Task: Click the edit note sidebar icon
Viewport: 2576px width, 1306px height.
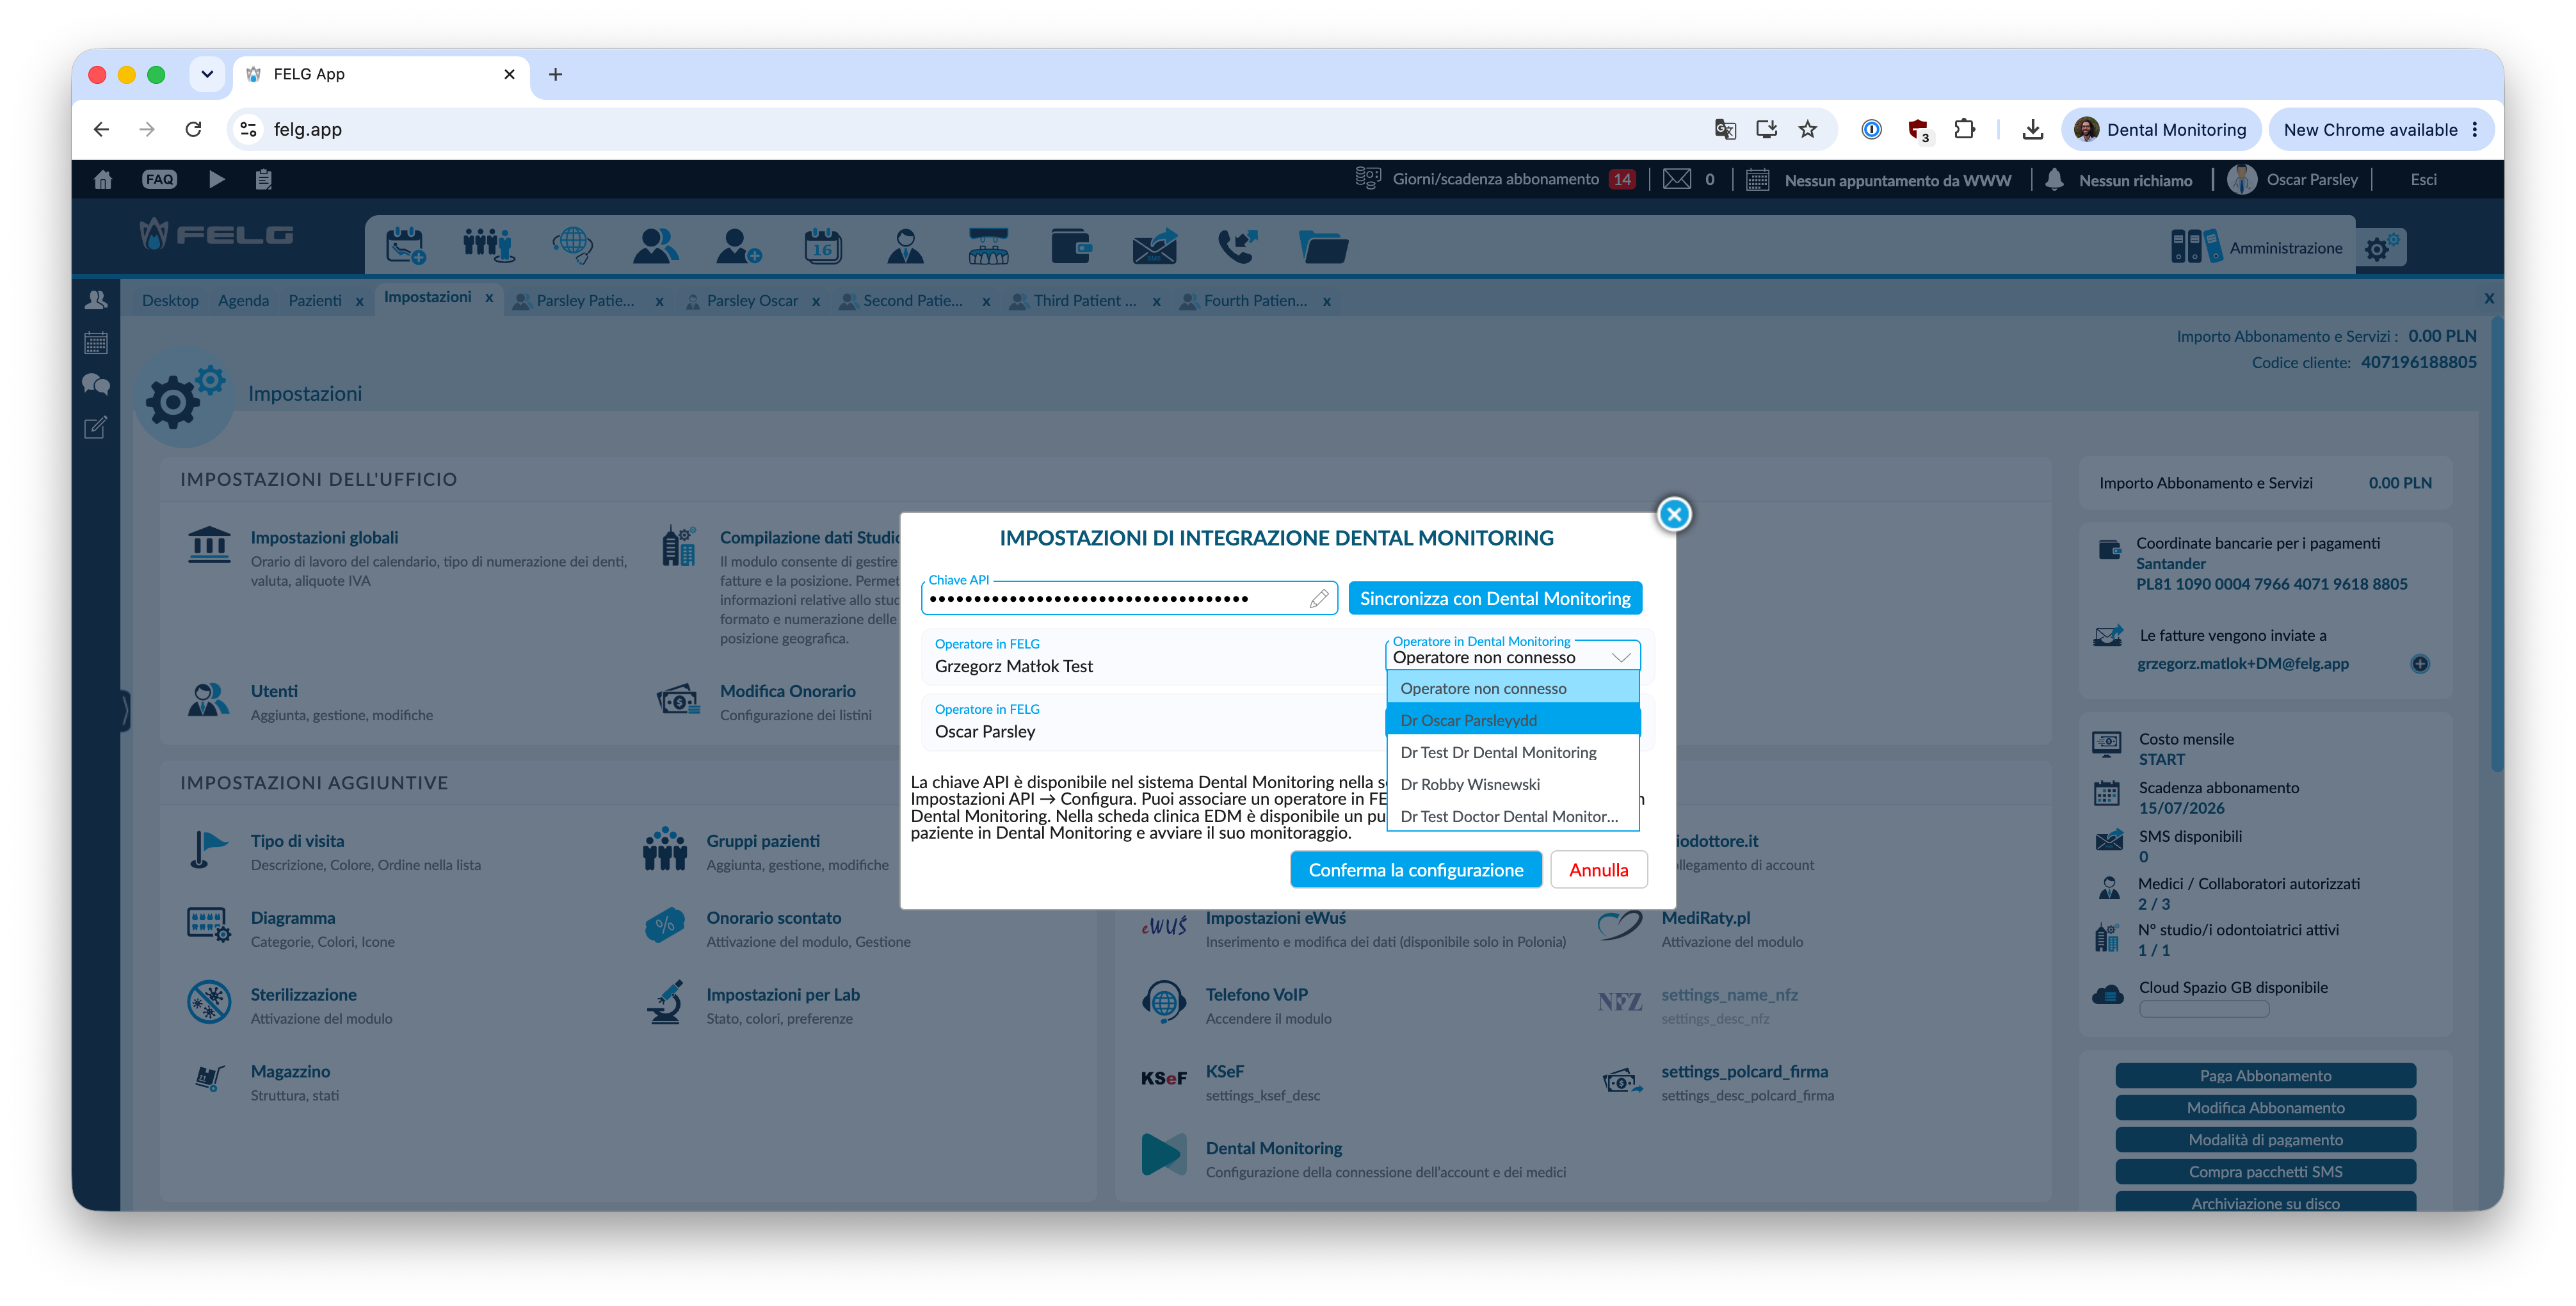Action: click(x=96, y=428)
